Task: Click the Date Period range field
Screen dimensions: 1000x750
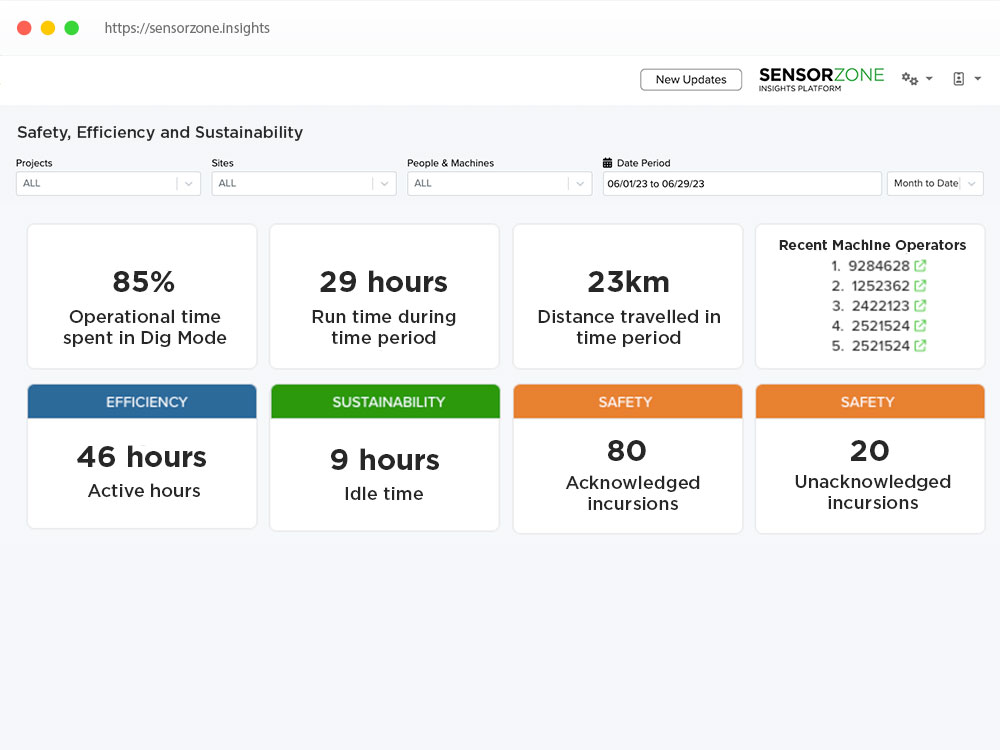Action: pos(742,183)
